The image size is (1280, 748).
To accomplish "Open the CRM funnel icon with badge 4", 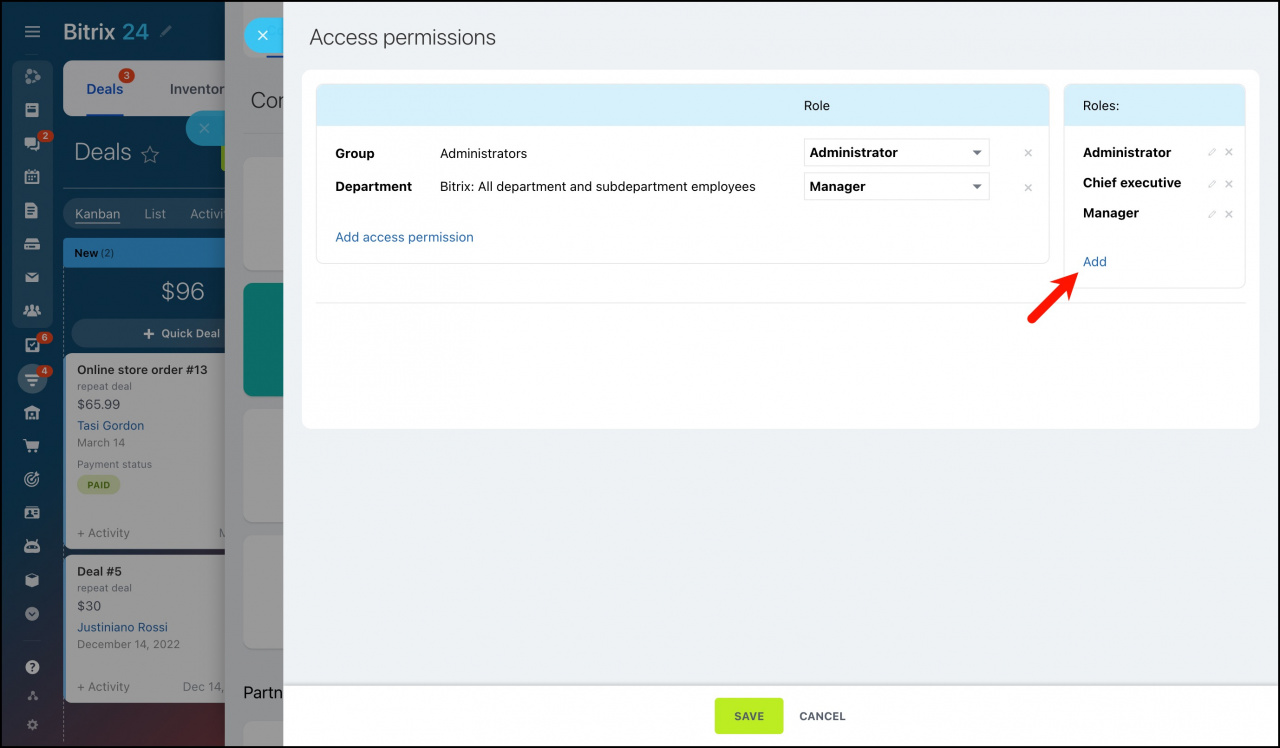I will point(32,379).
